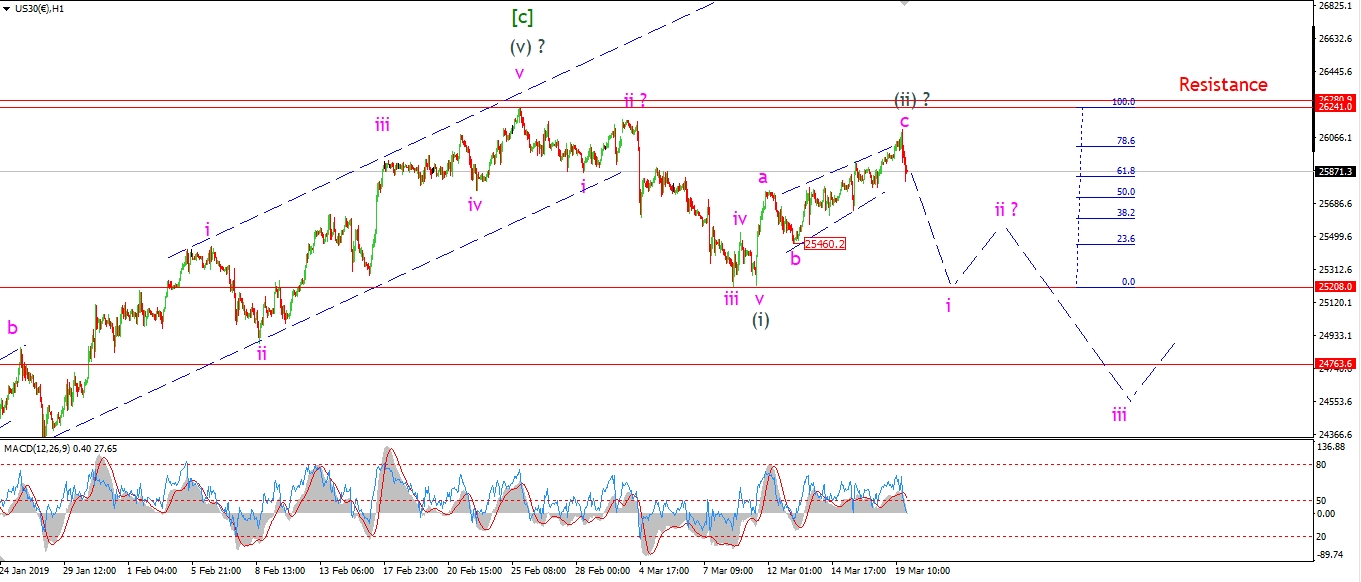The image size is (1361, 582).
Task: Click the 38.2 Fibonacci level label
Action: (x=1126, y=213)
